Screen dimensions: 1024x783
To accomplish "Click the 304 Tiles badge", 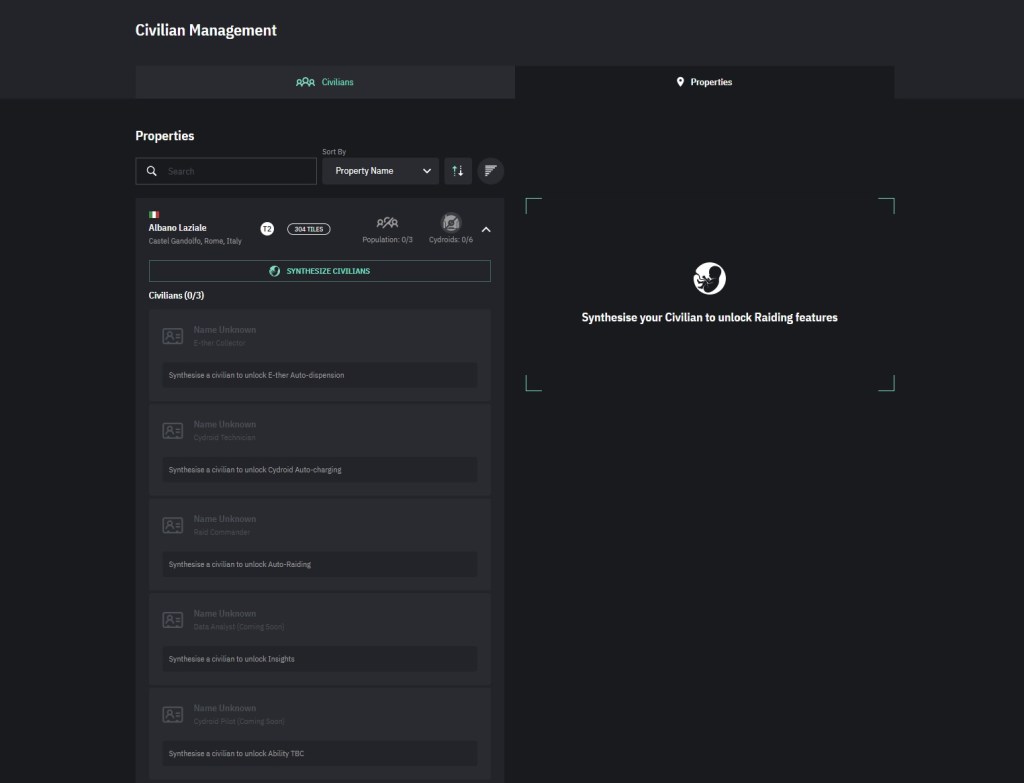I will click(308, 229).
